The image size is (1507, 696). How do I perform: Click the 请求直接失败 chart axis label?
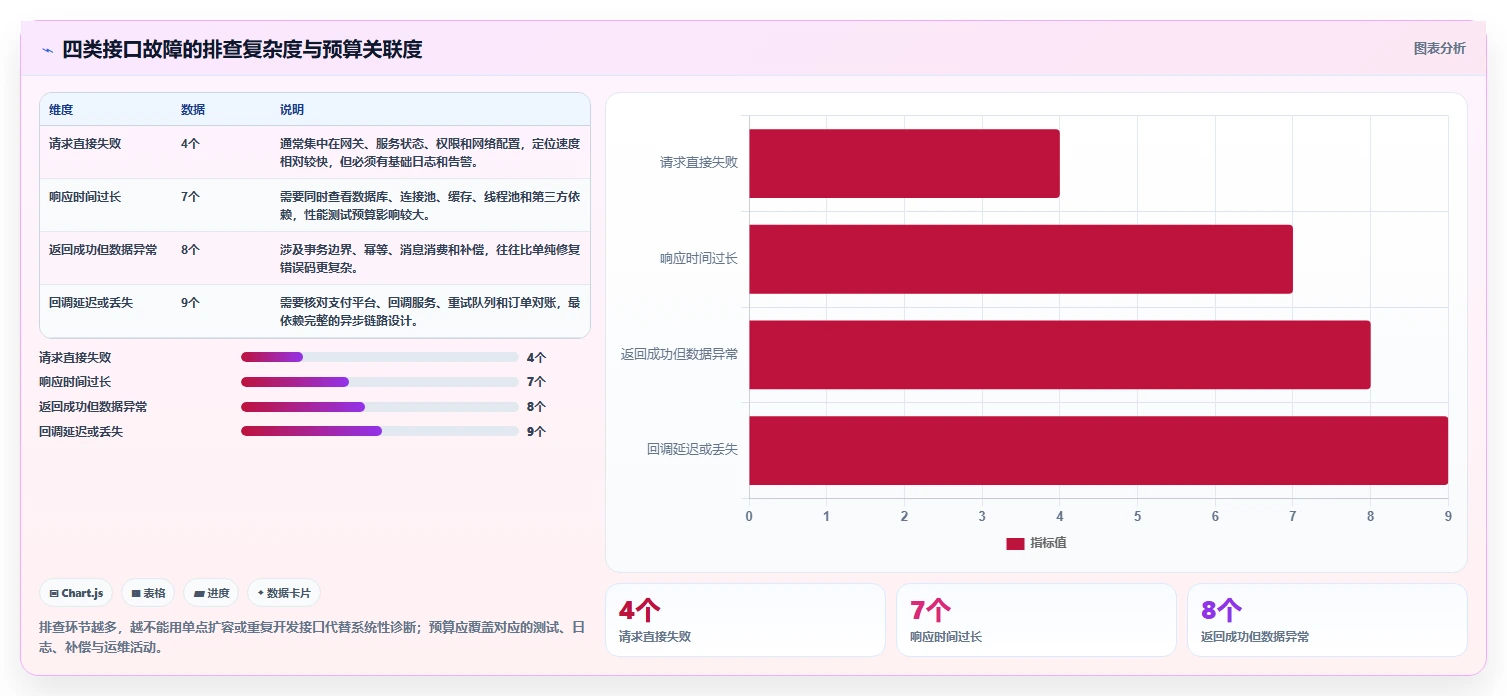pyautogui.click(x=699, y=162)
